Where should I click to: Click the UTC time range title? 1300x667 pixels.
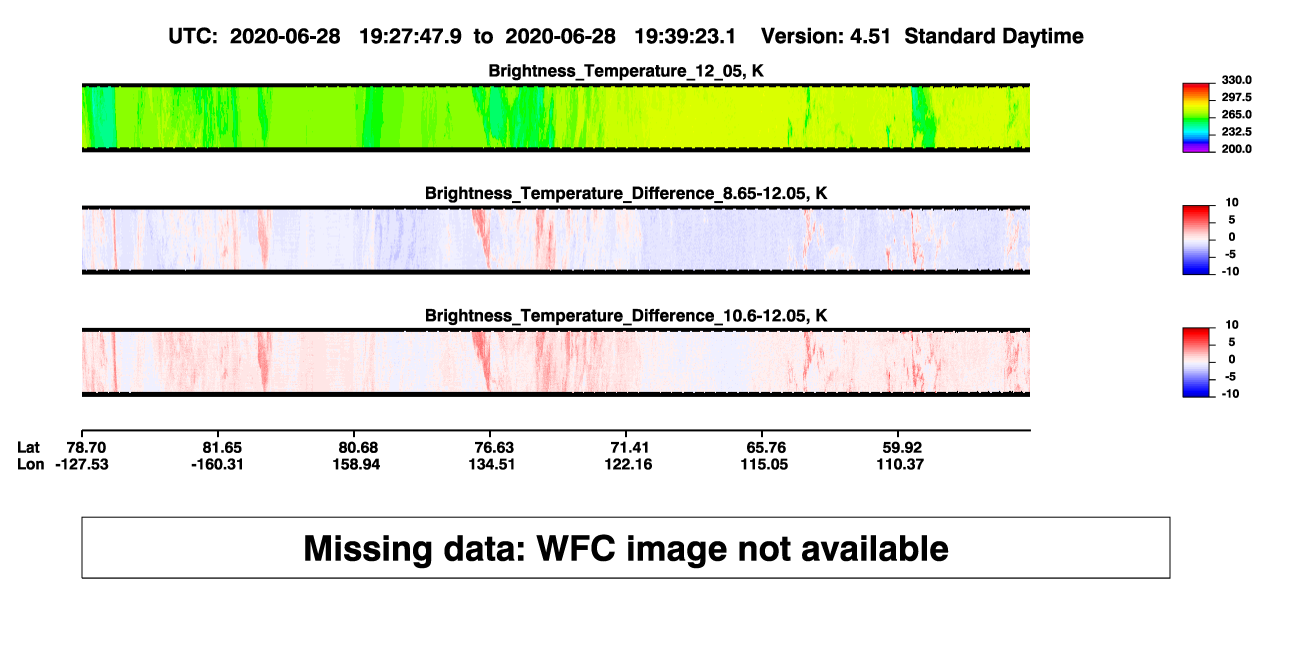click(x=626, y=37)
